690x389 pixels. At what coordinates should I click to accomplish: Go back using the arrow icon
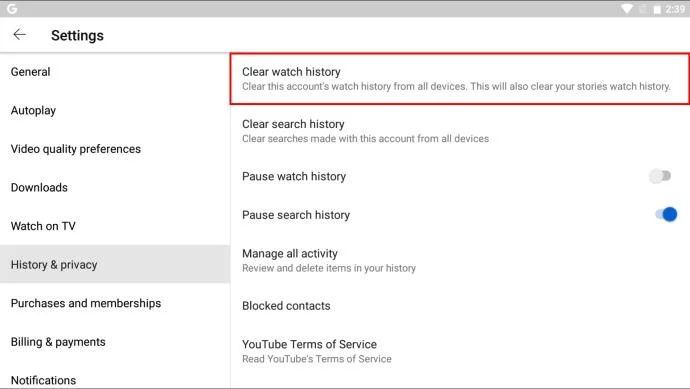(19, 34)
